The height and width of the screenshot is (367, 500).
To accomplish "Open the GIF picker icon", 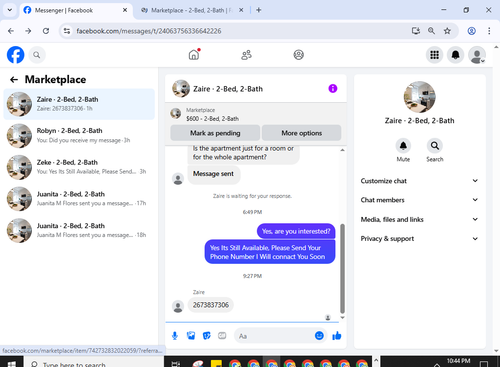I will coord(222,336).
